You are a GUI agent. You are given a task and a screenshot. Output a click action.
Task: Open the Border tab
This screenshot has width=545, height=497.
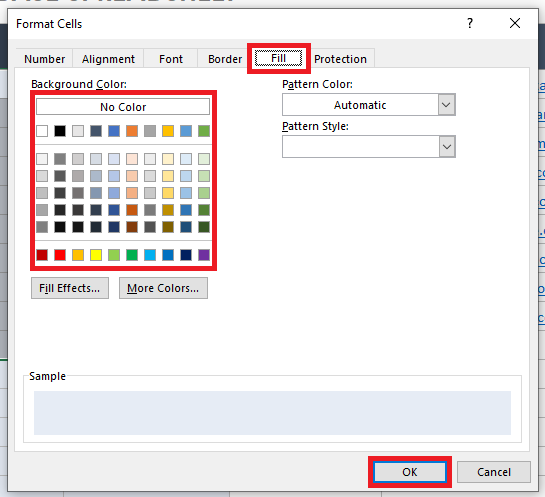(225, 59)
